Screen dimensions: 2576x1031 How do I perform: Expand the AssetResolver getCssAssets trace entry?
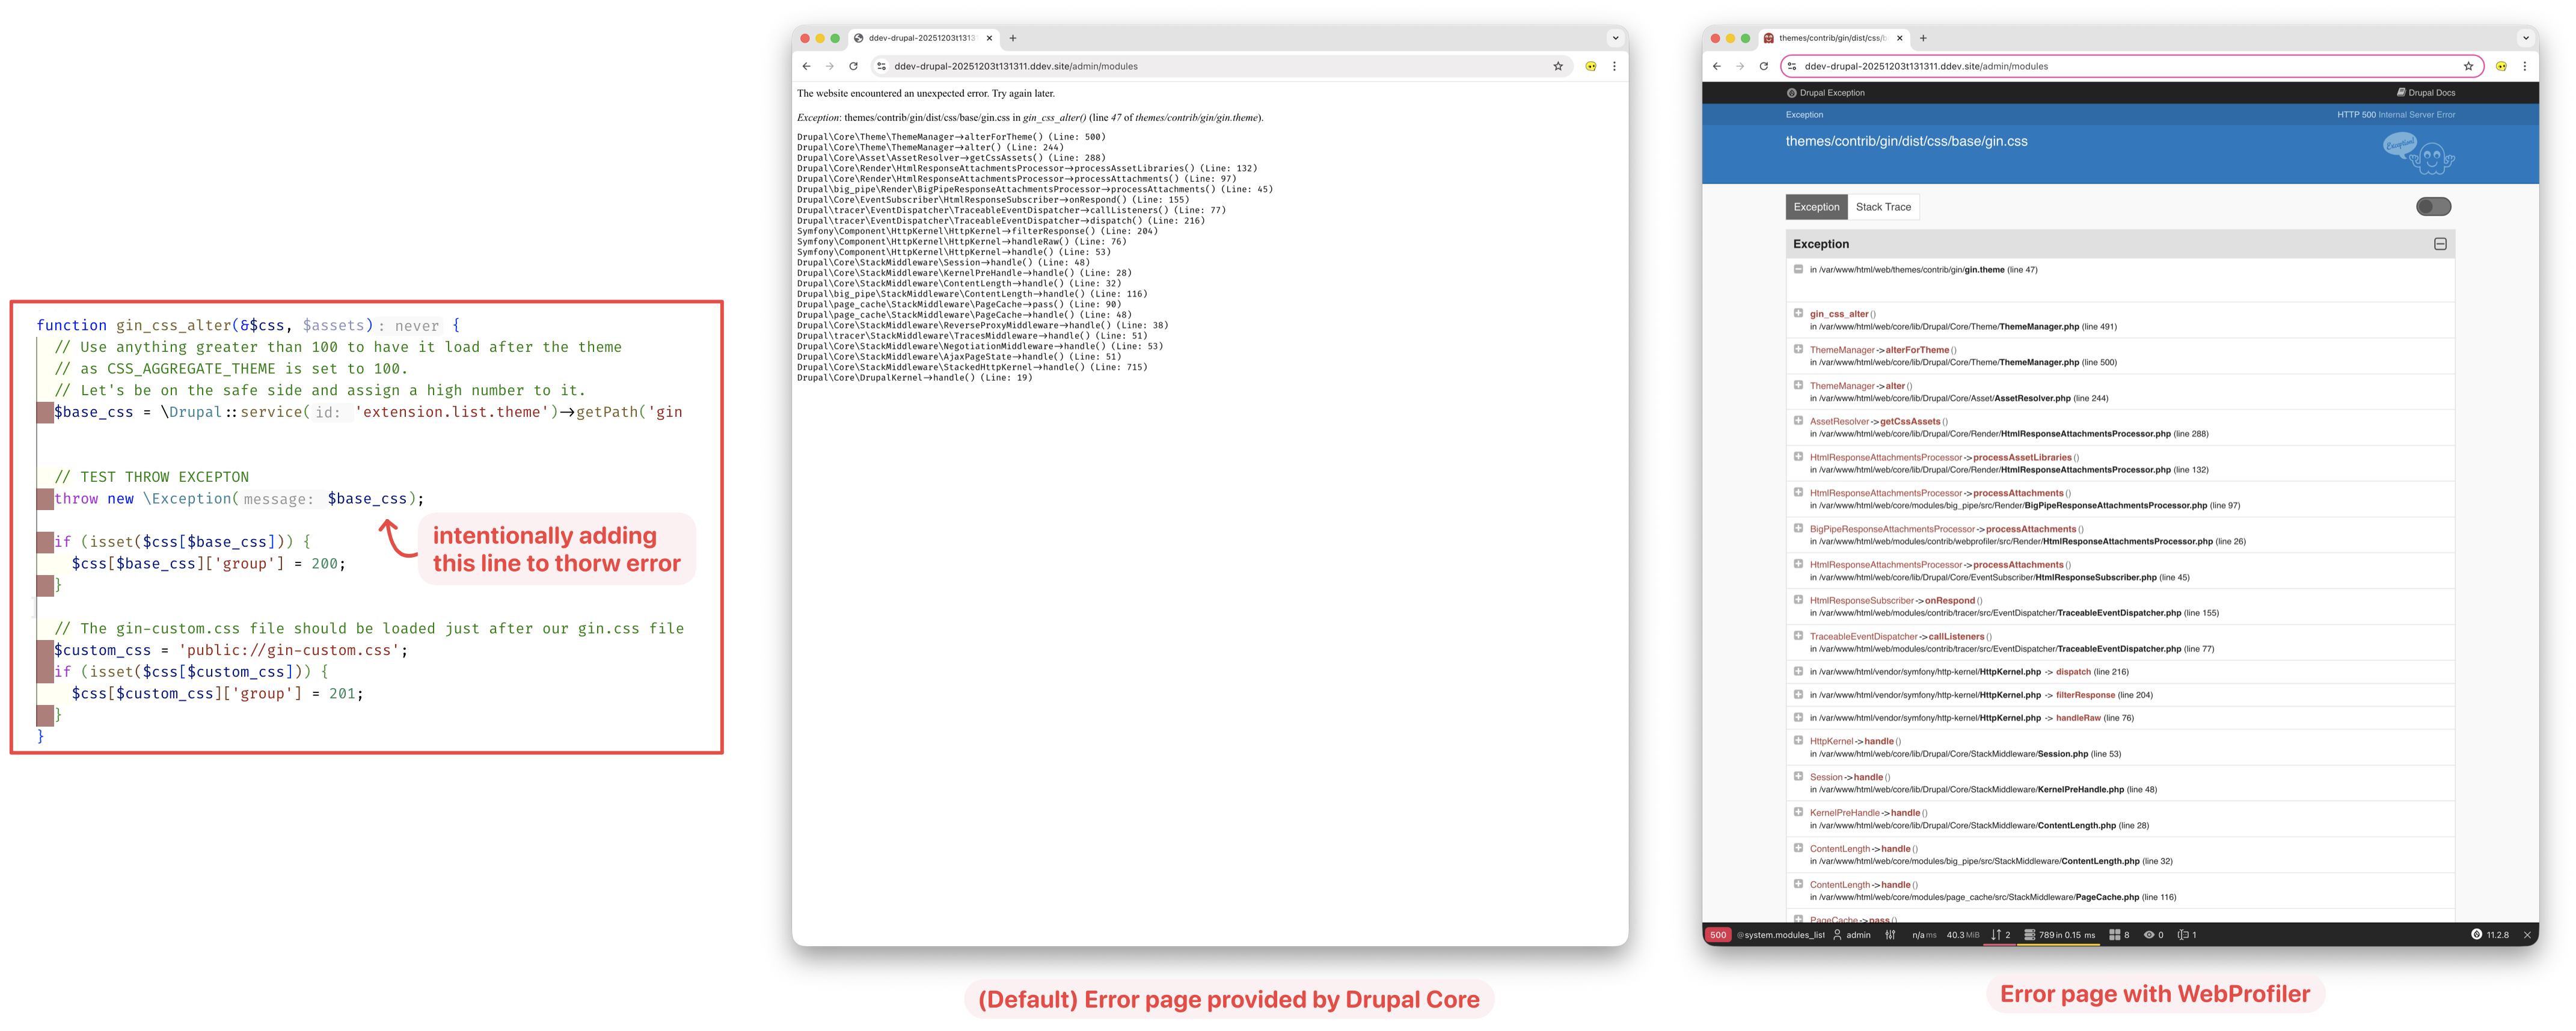click(1798, 421)
